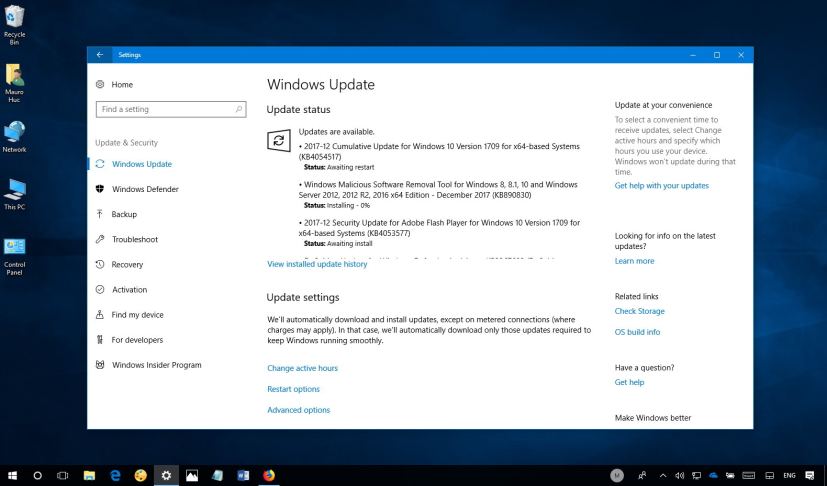Click the Recovery clock icon
Screen dimensions: 827x486
(x=100, y=264)
